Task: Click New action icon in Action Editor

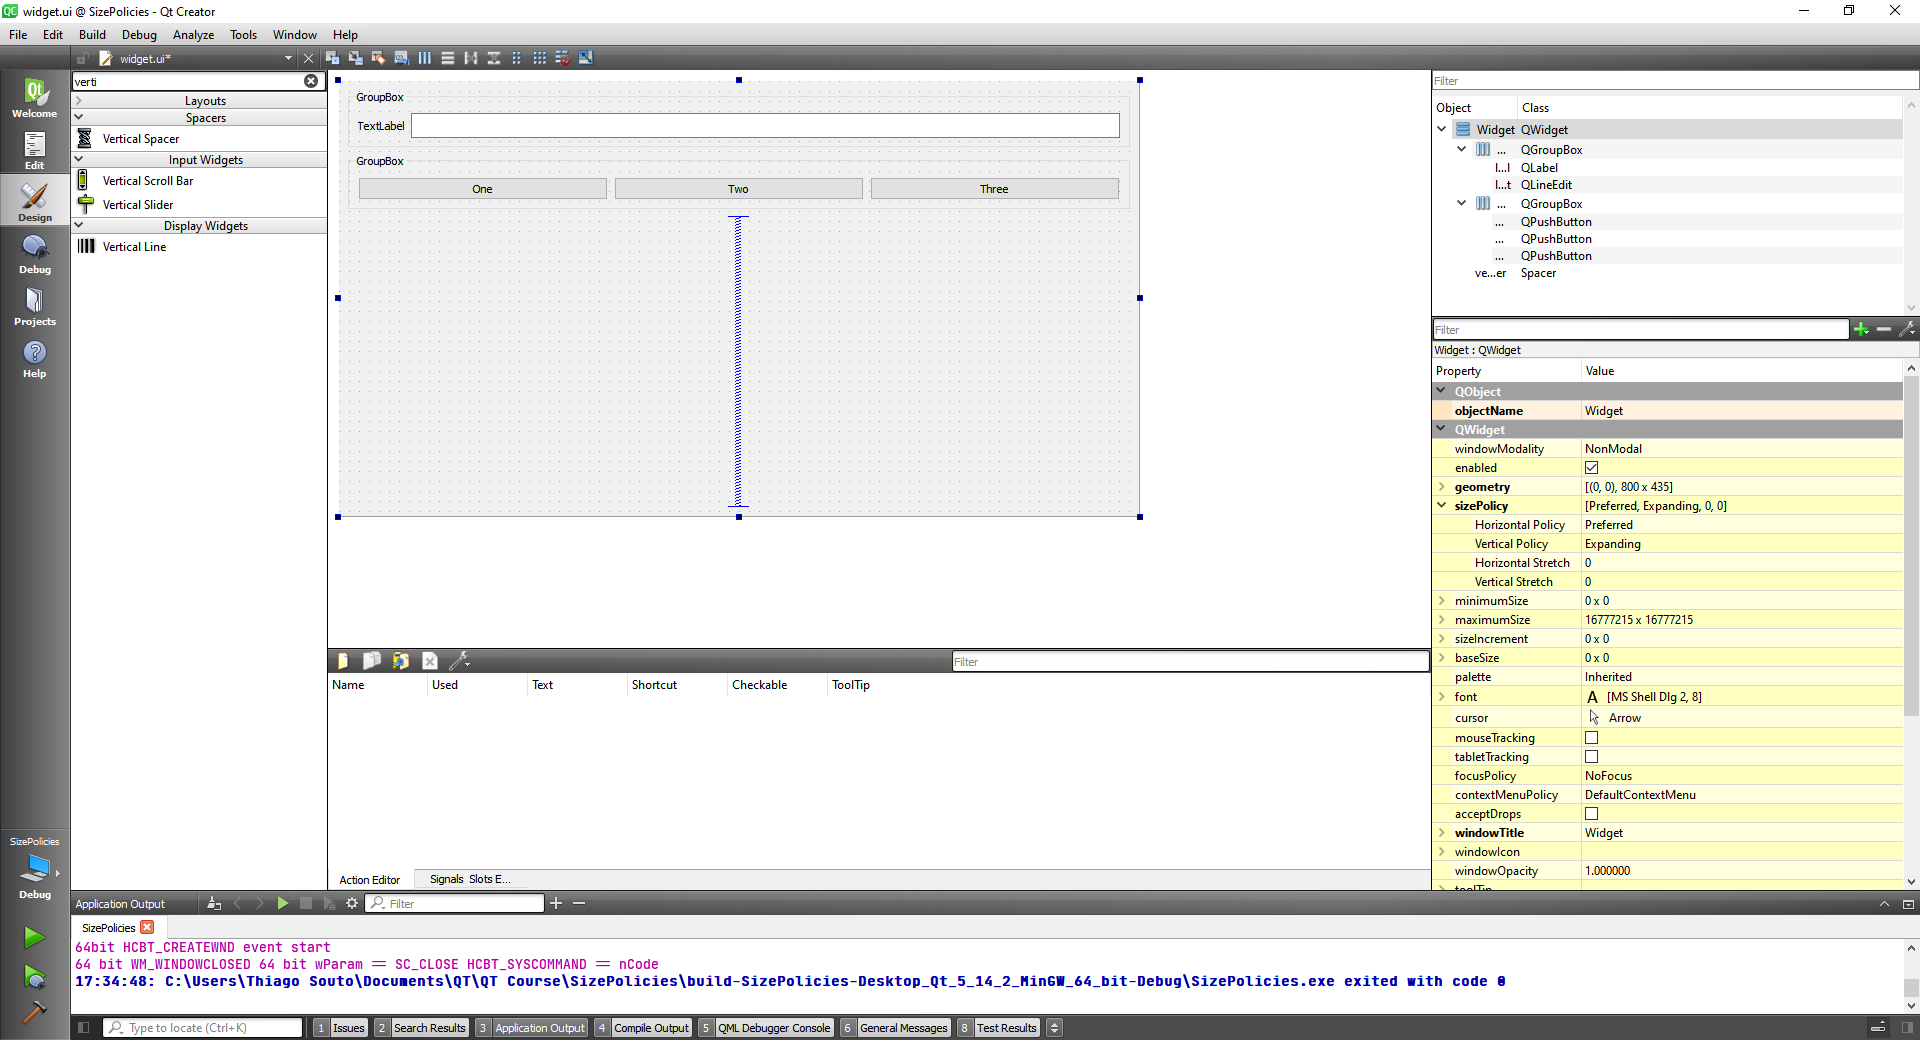Action: point(343,661)
